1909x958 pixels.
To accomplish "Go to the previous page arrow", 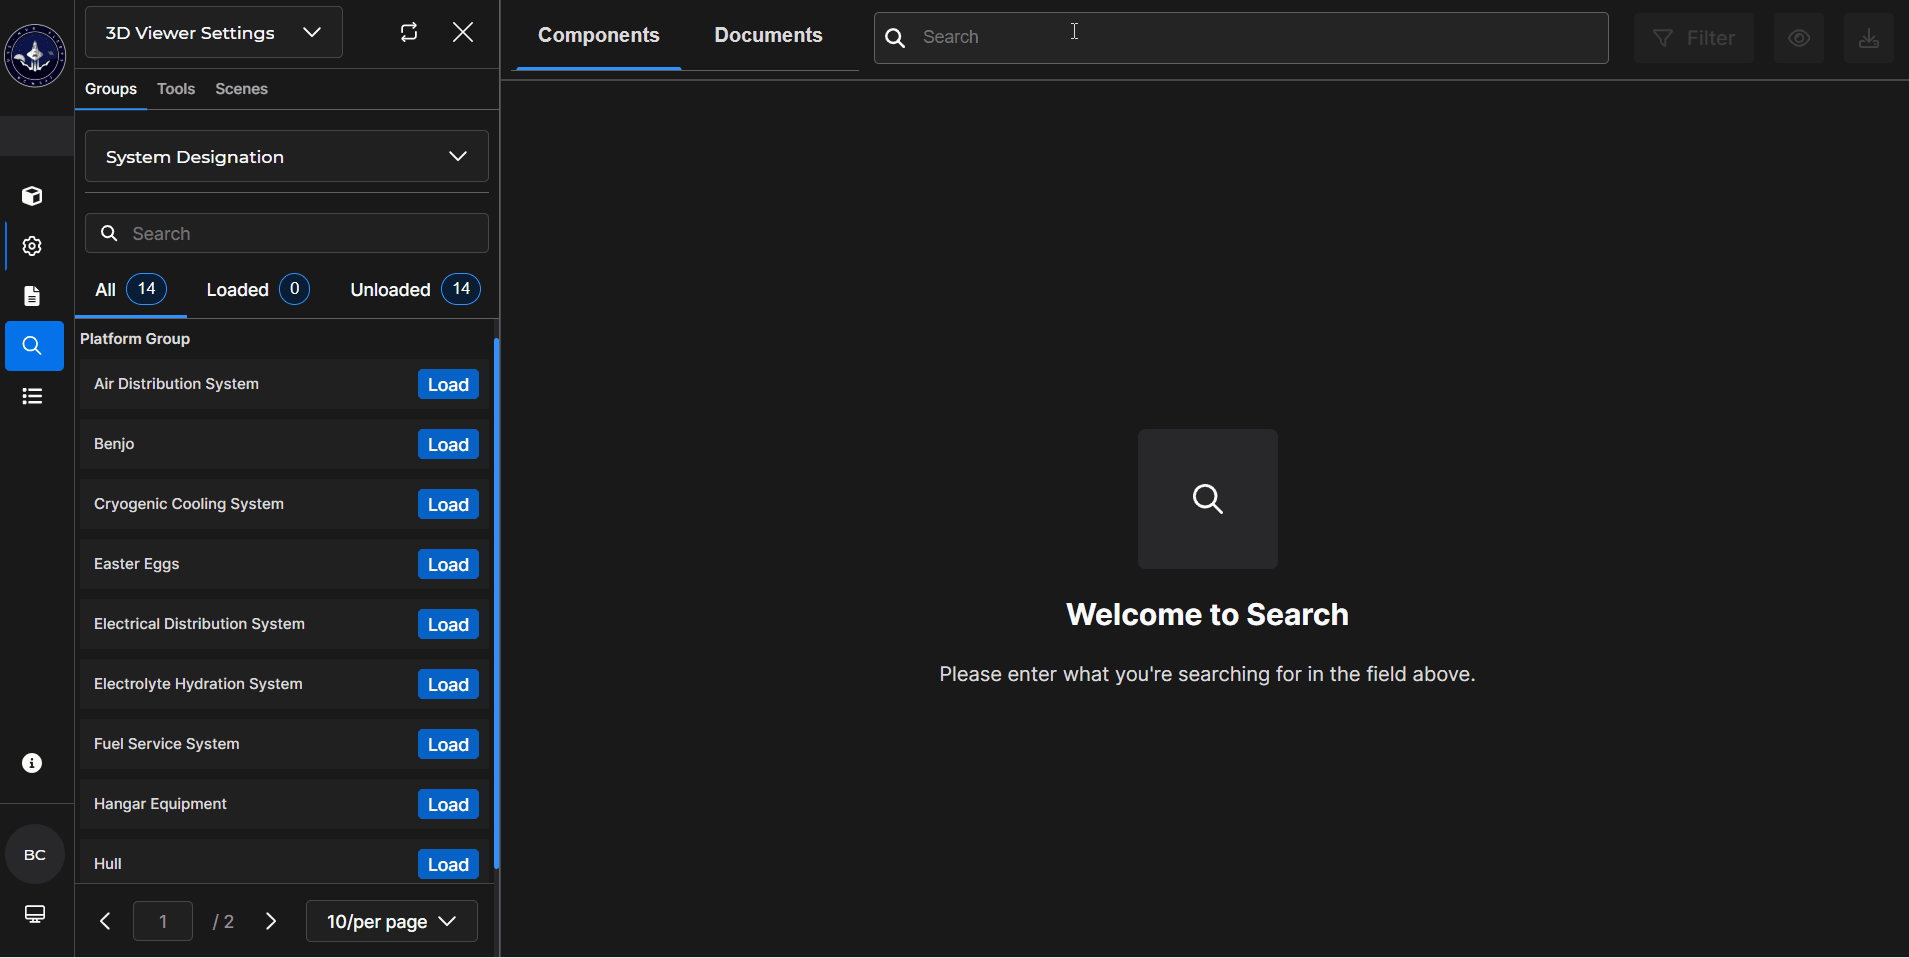I will [x=105, y=921].
